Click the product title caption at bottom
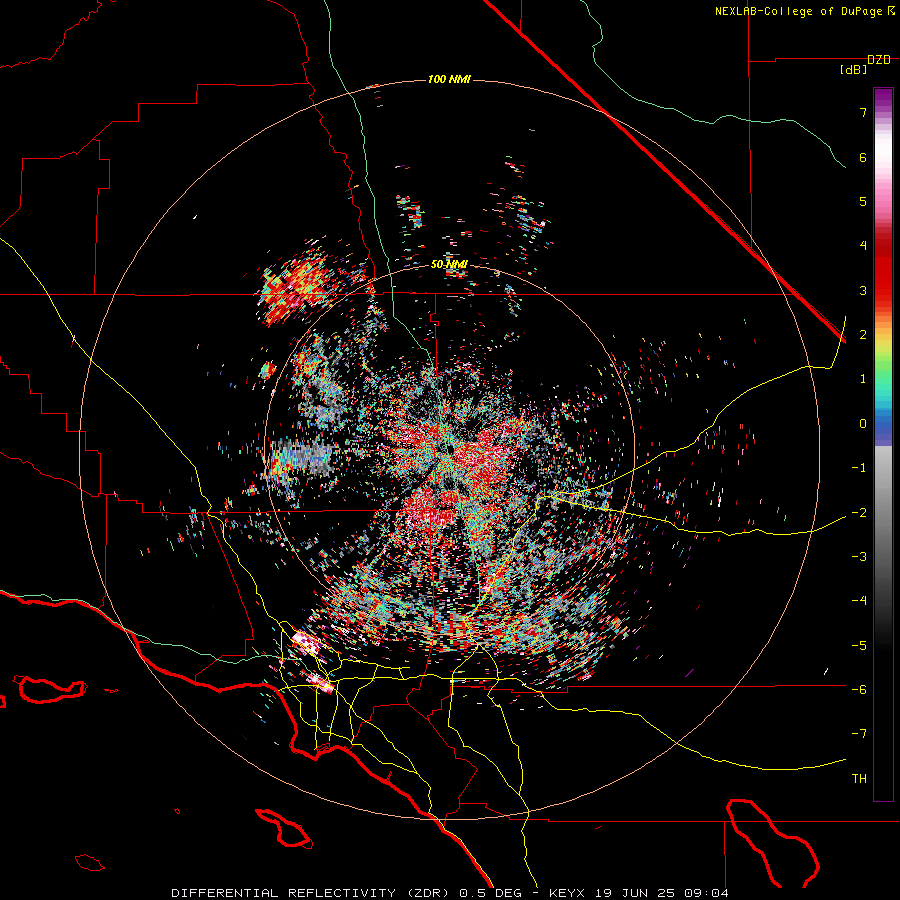Screen dimensions: 900x900 click(450, 893)
